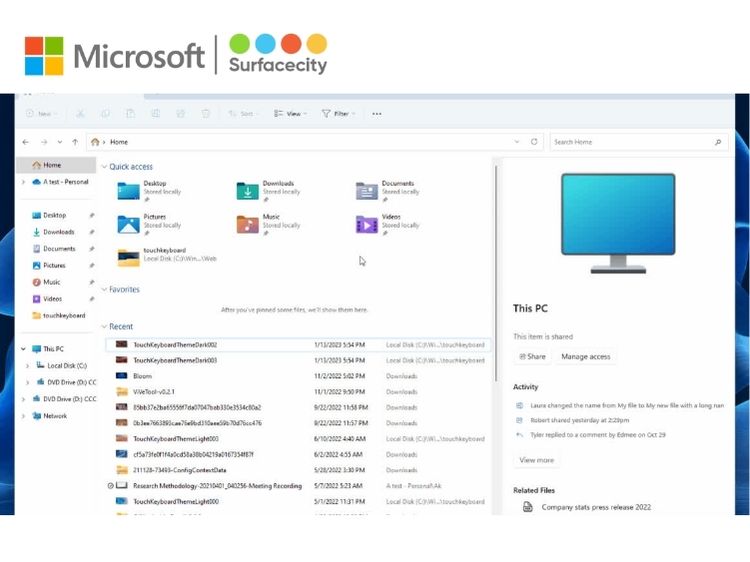750x562 pixels.
Task: Collapse the Recent section
Action: [x=103, y=327]
